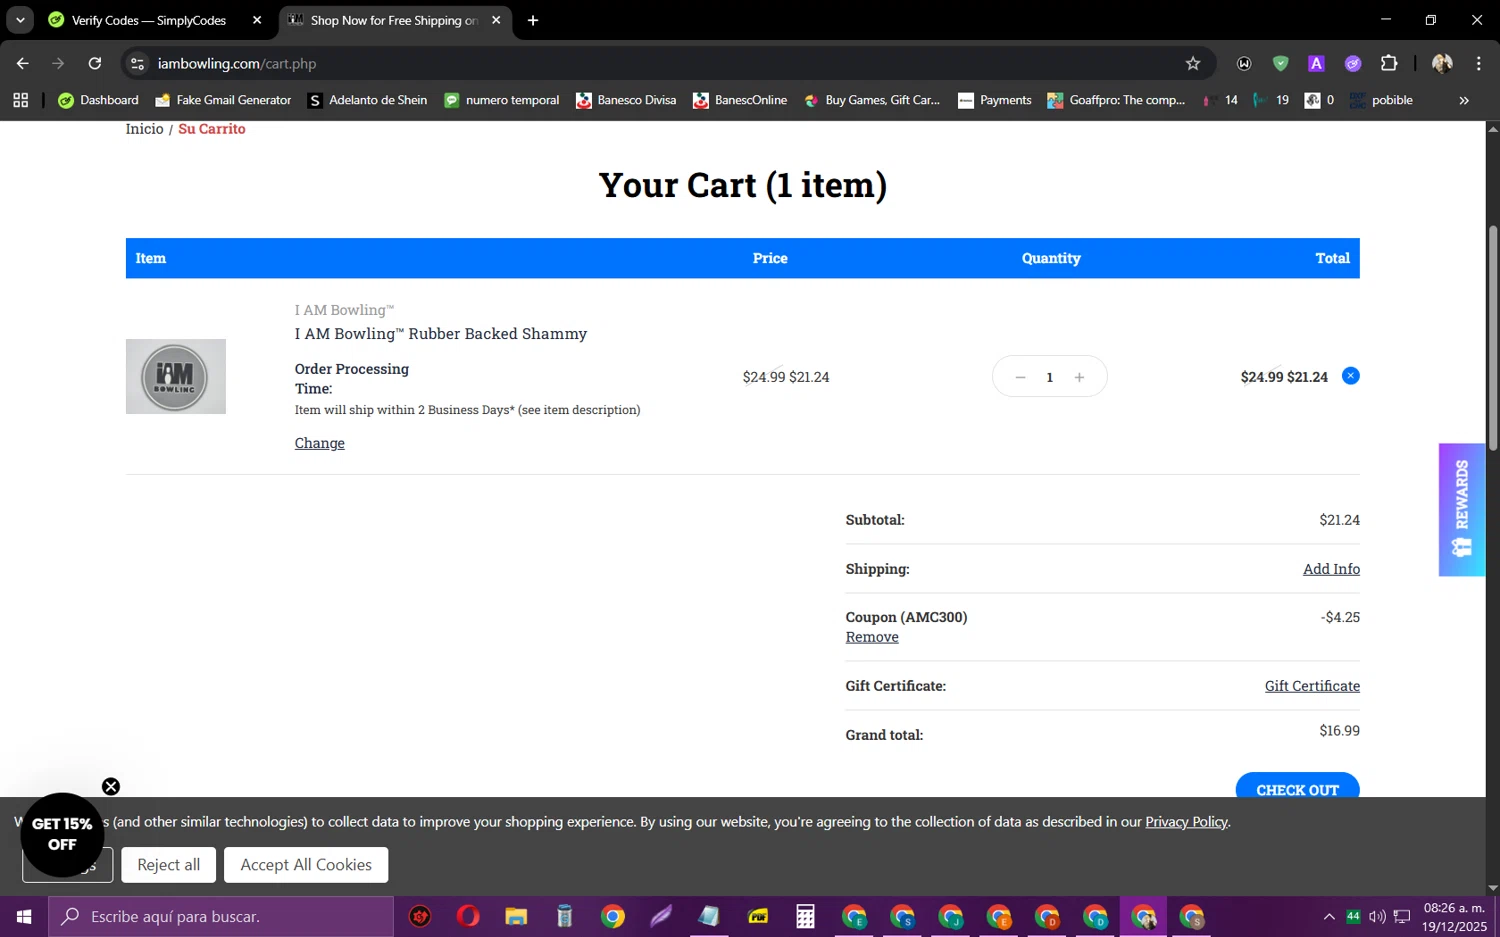Screen dimensions: 1500x937
Task: Click the page vertical scrollbar thumb
Action: pyautogui.click(x=1493, y=338)
